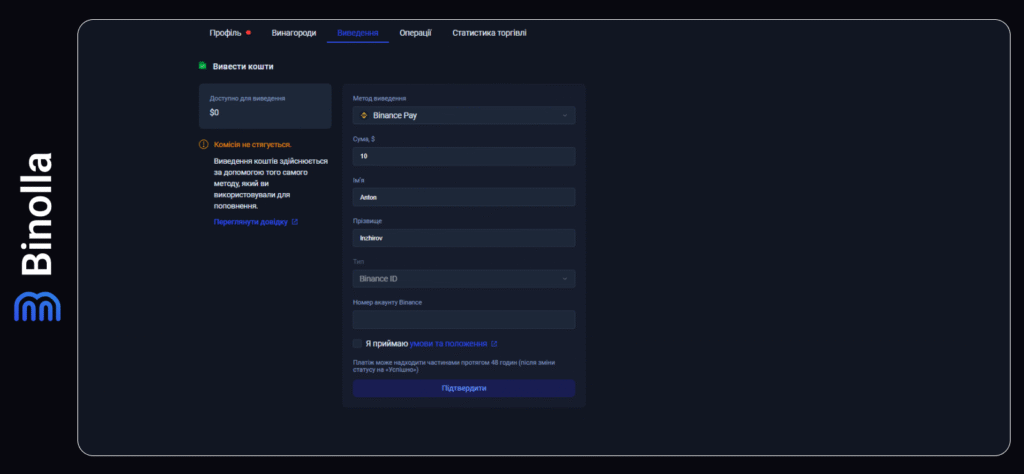Click the green wallet icon beside Вивести кошти
The image size is (1024, 474).
203,66
